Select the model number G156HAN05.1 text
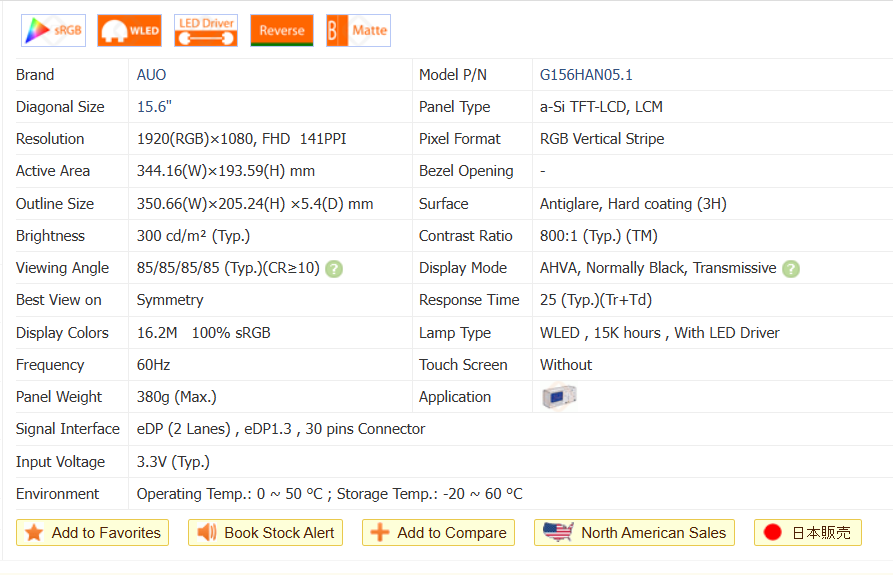 [586, 75]
